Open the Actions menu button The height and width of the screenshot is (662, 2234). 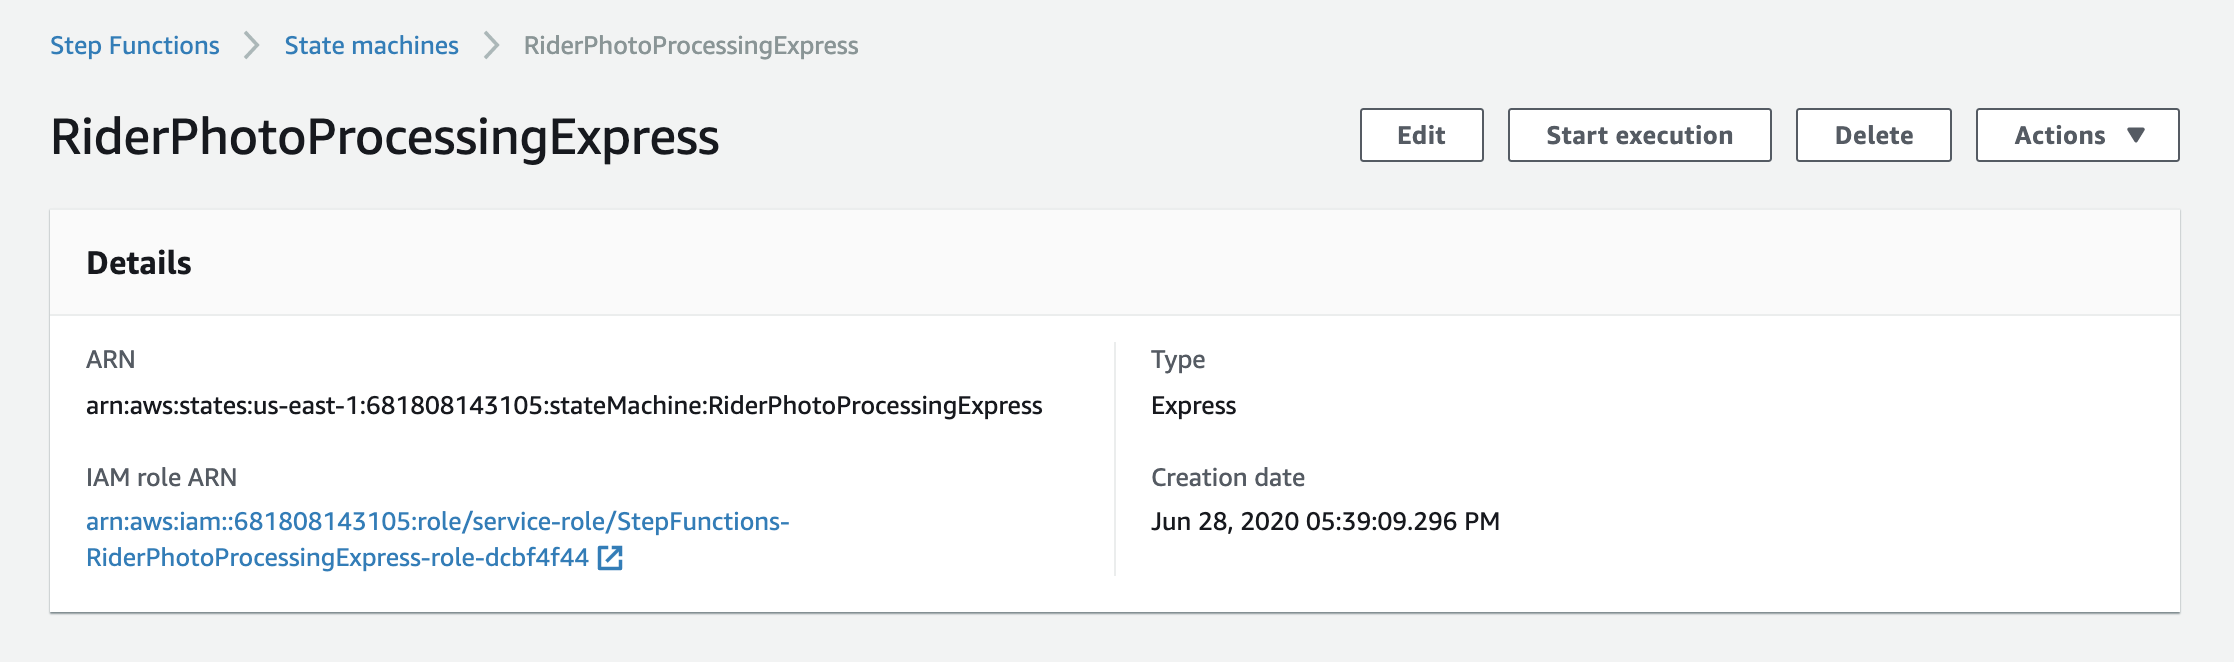pyautogui.click(x=2077, y=135)
